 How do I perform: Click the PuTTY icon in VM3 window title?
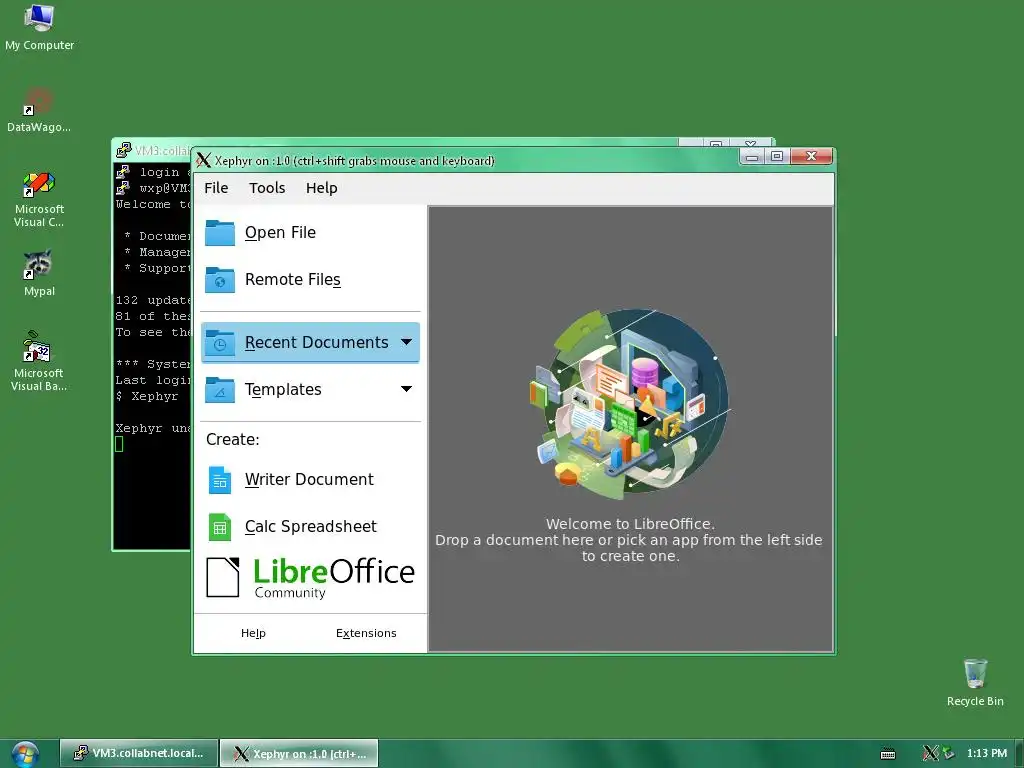123,151
